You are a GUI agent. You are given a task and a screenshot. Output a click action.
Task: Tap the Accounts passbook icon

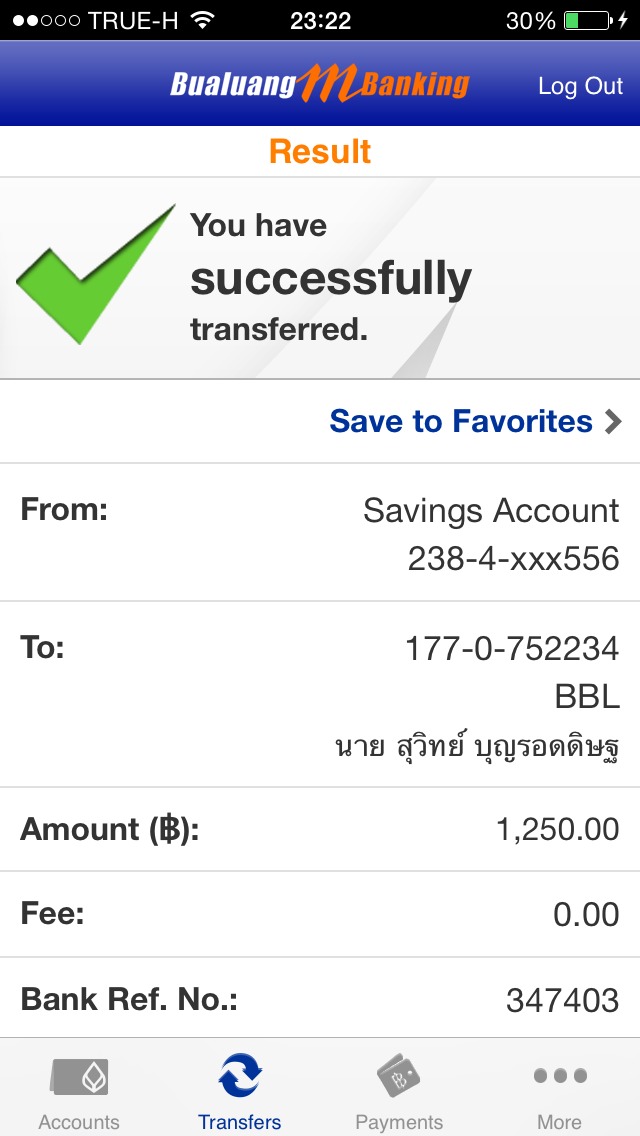click(79, 1077)
